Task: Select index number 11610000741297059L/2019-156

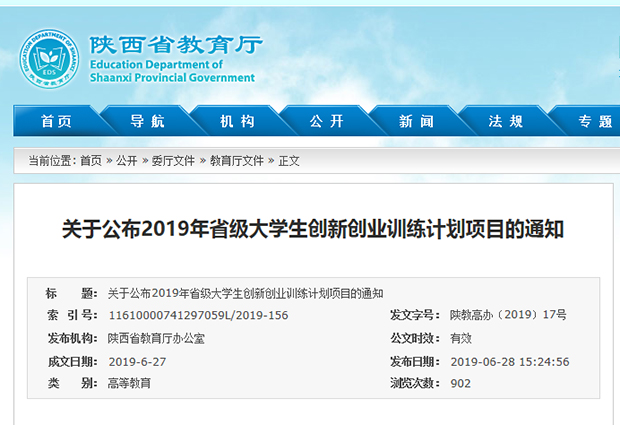Action: coord(198,315)
